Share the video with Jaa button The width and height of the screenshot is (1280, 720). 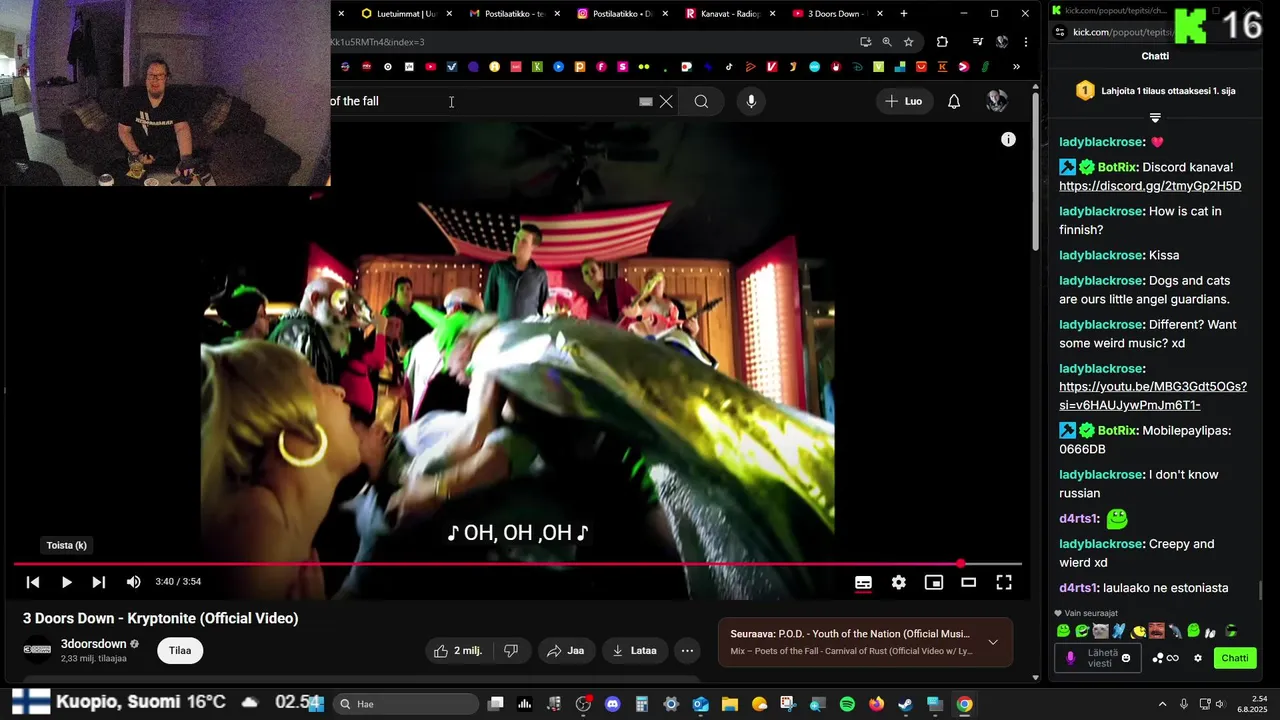coord(565,651)
